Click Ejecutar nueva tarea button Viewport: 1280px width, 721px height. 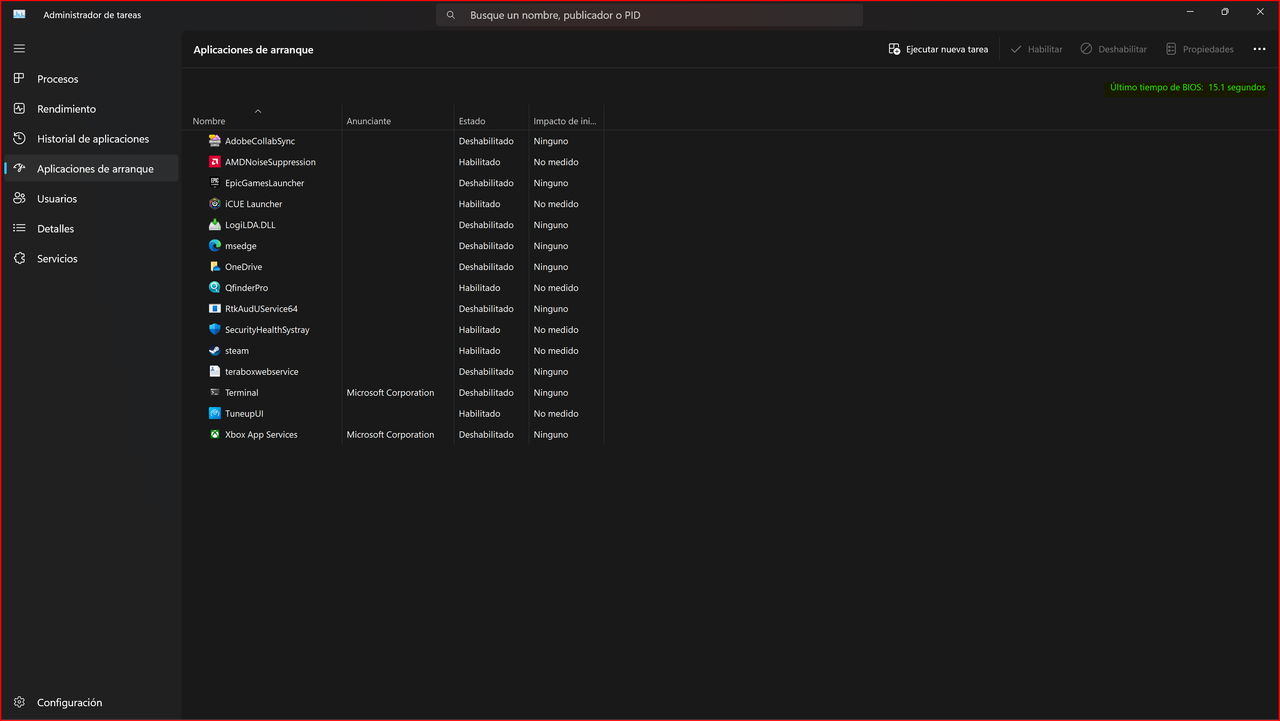pos(938,49)
